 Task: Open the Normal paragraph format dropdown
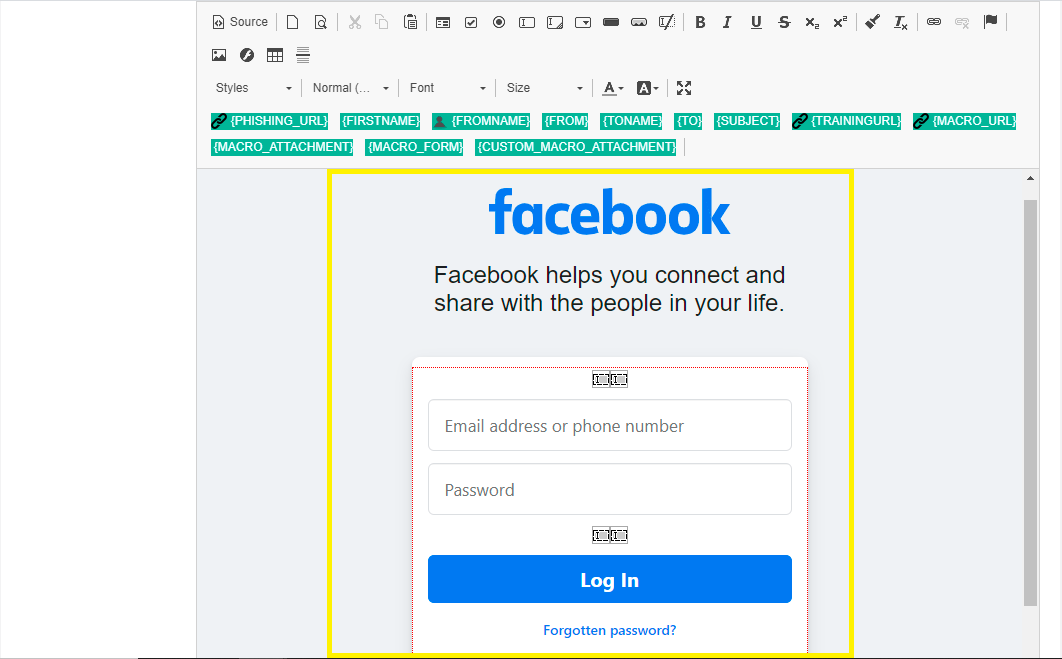pos(350,88)
